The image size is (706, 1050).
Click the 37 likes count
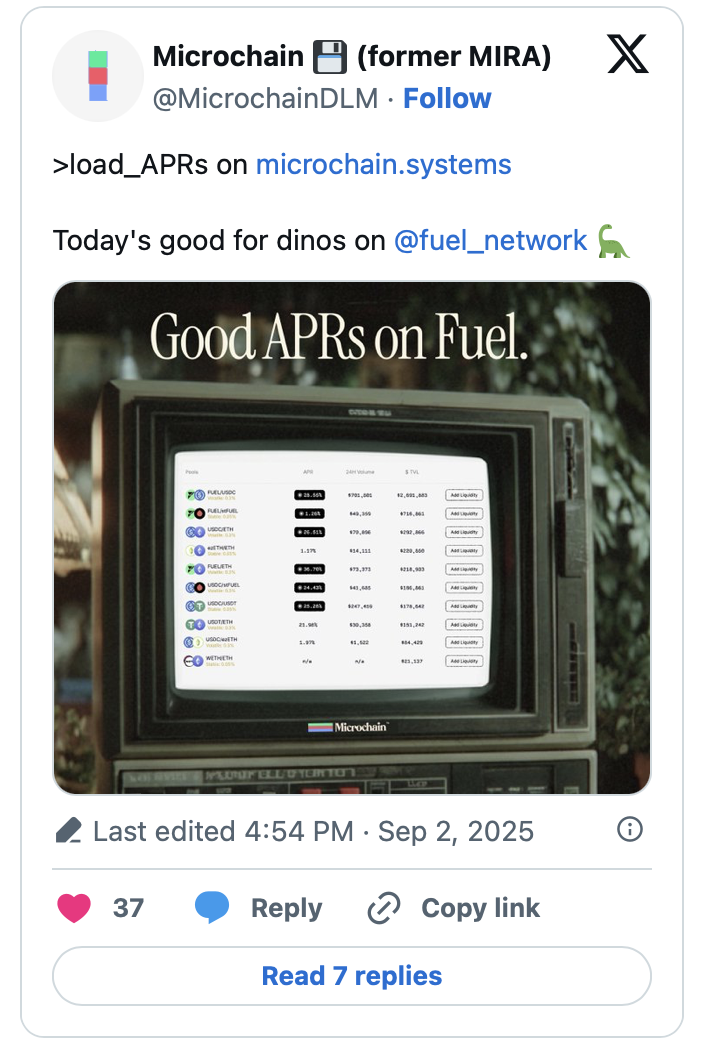point(128,908)
